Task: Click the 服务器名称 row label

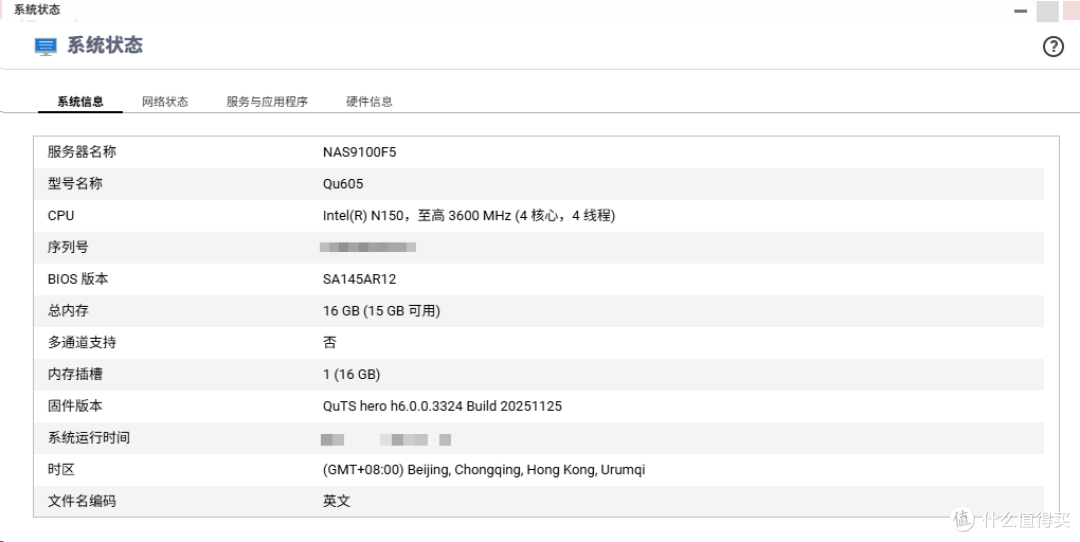Action: (x=82, y=152)
